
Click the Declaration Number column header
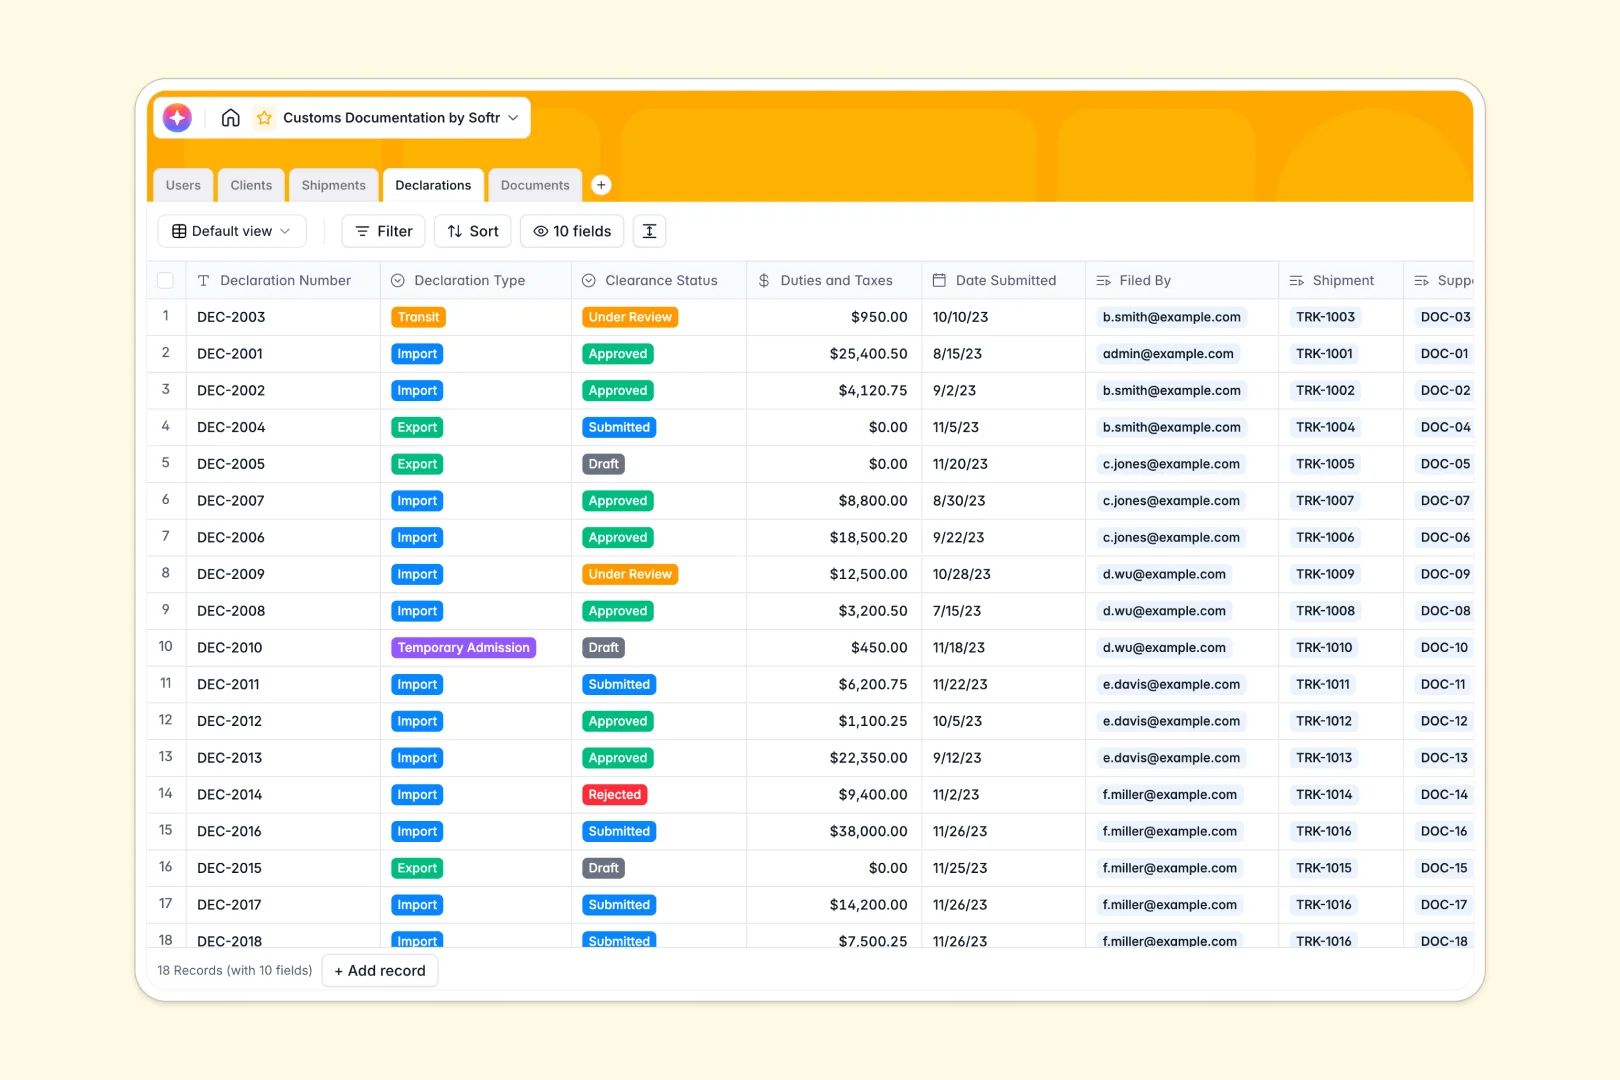pos(283,281)
